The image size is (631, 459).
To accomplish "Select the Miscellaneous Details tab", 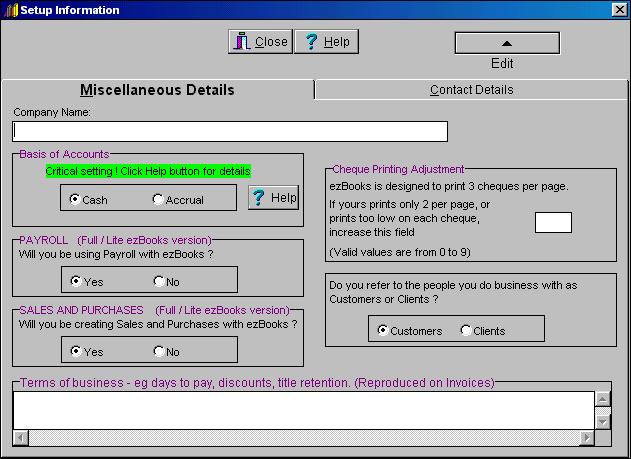I will tap(157, 90).
